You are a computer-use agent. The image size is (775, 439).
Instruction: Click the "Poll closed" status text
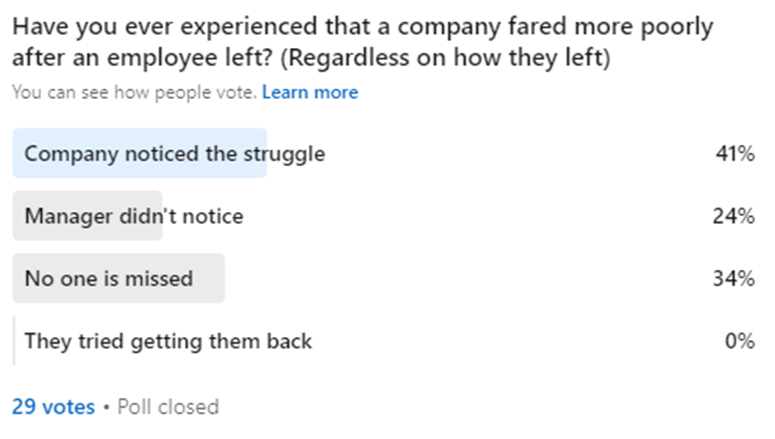click(x=167, y=407)
